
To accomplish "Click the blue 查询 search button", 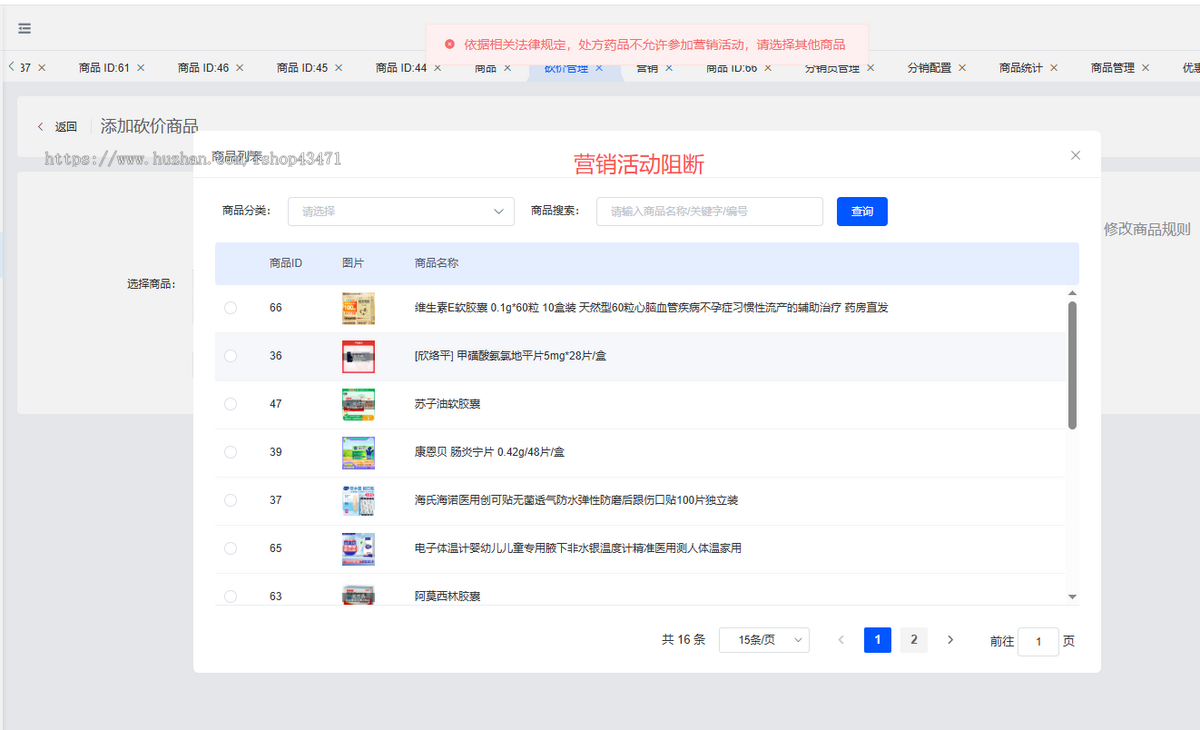I will click(x=862, y=211).
